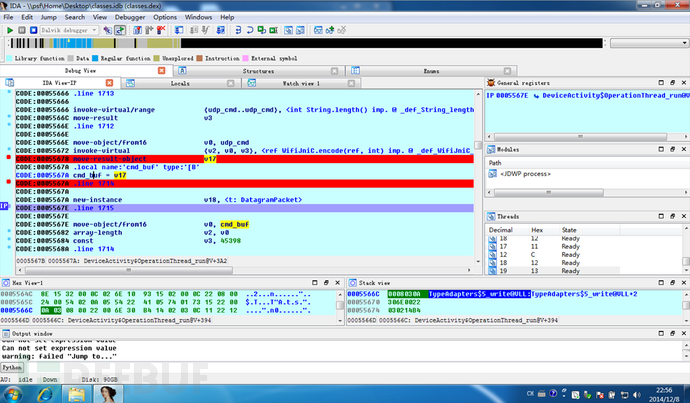Image resolution: width=690 pixels, height=403 pixels.
Task: Click the highlighted cmd_buf operand in disassembly
Action: pyautogui.click(x=235, y=224)
